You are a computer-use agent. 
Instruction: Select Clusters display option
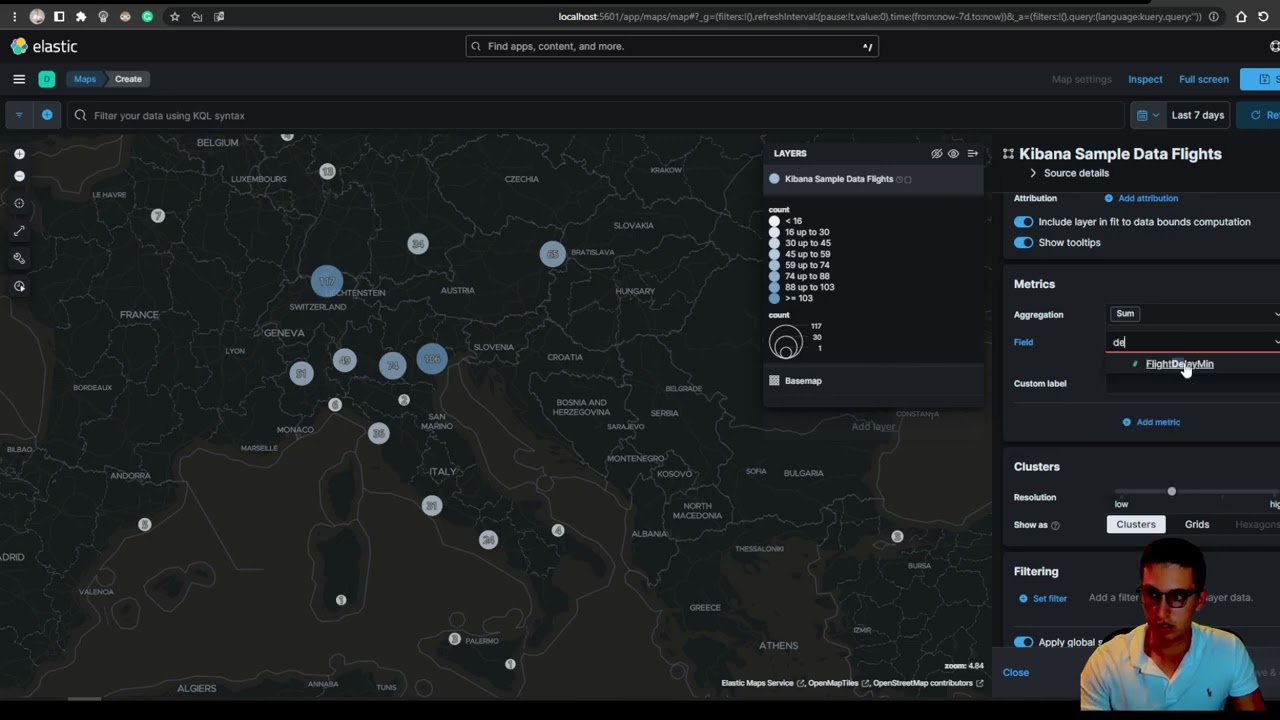(x=1136, y=524)
